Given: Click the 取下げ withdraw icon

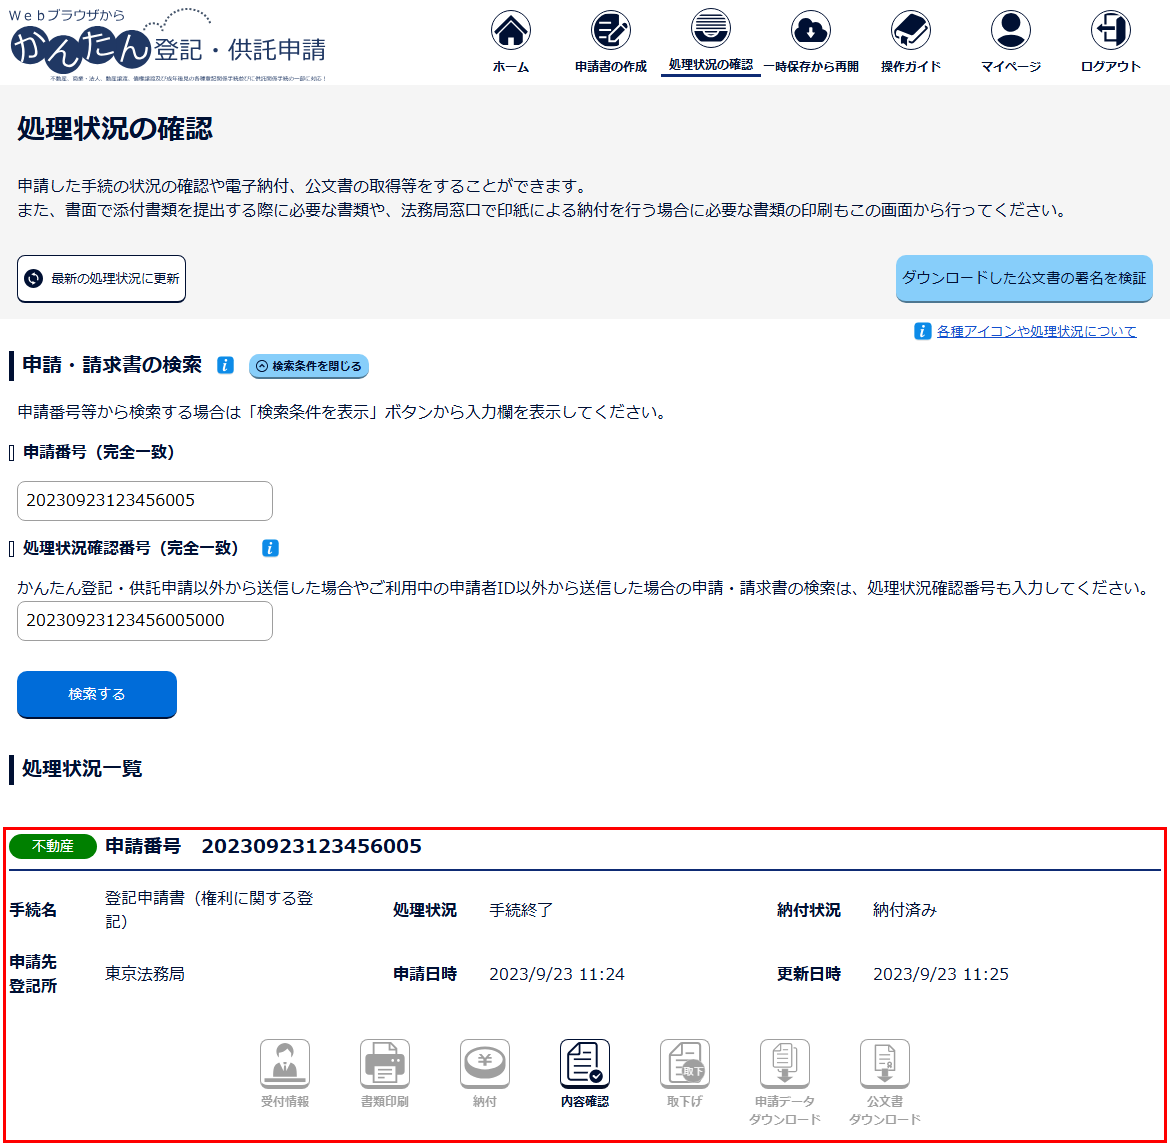Looking at the screenshot, I should coord(685,1064).
